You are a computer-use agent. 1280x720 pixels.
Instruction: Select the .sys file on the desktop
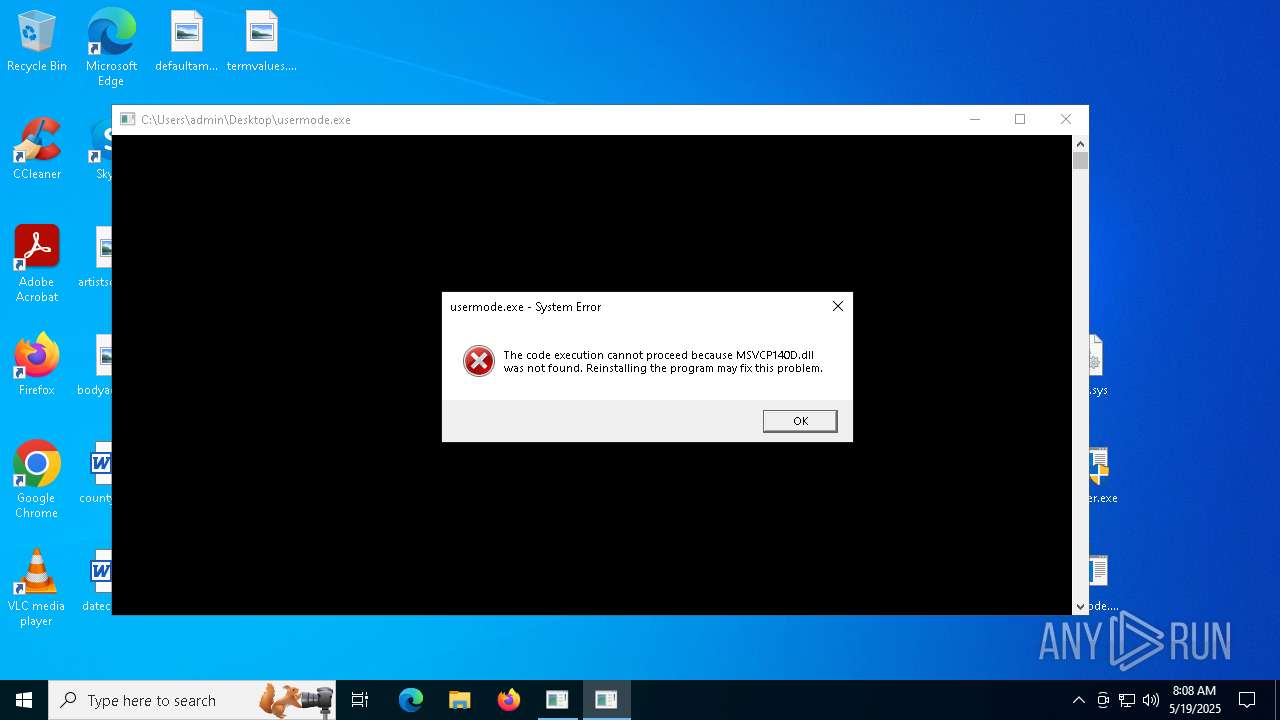pyautogui.click(x=1098, y=365)
